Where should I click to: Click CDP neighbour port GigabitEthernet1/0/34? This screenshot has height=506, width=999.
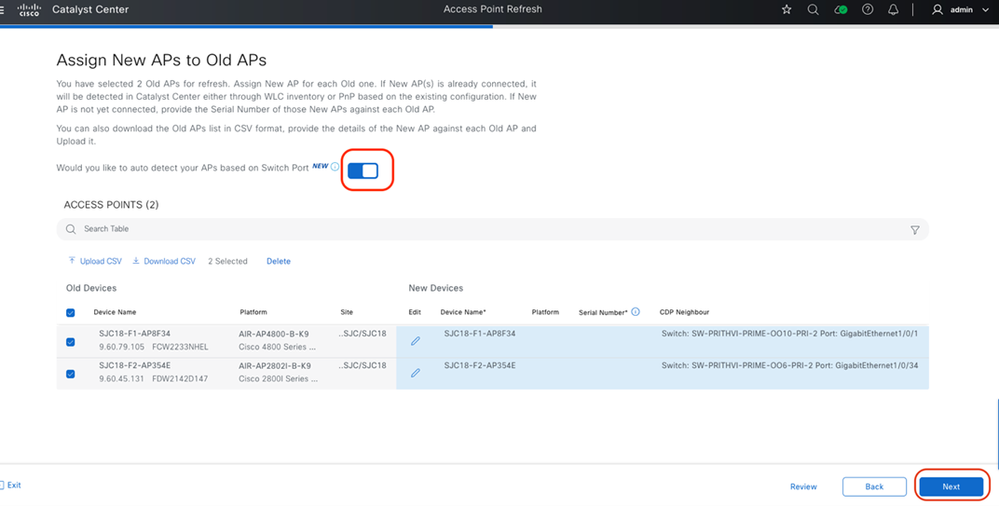pyautogui.click(x=877, y=365)
